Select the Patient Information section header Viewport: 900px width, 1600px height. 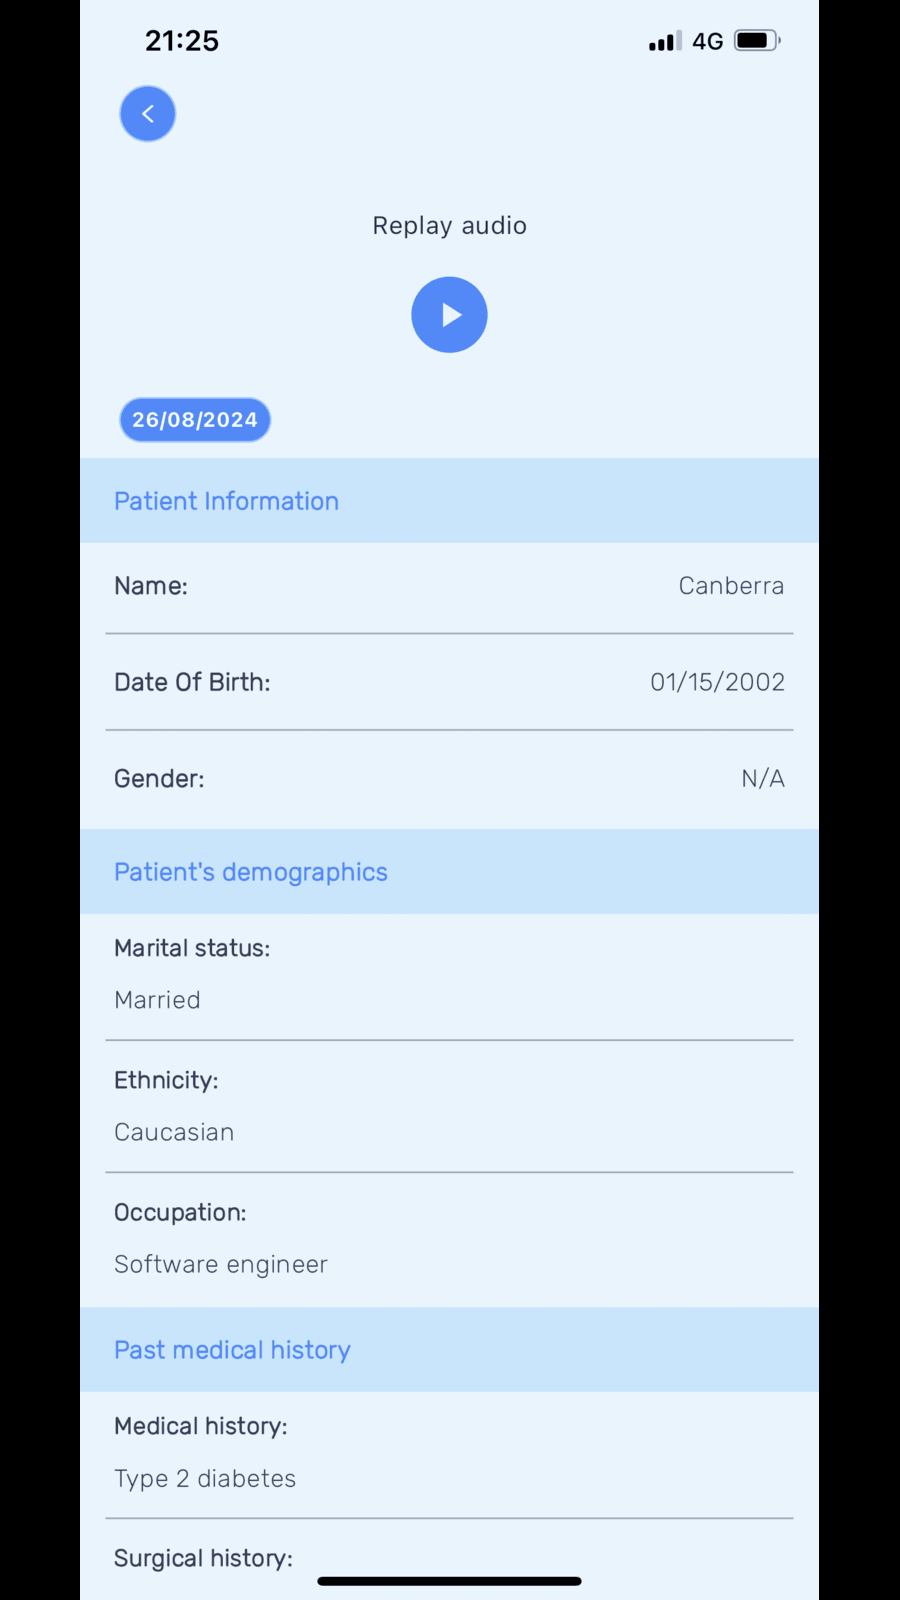[226, 501]
